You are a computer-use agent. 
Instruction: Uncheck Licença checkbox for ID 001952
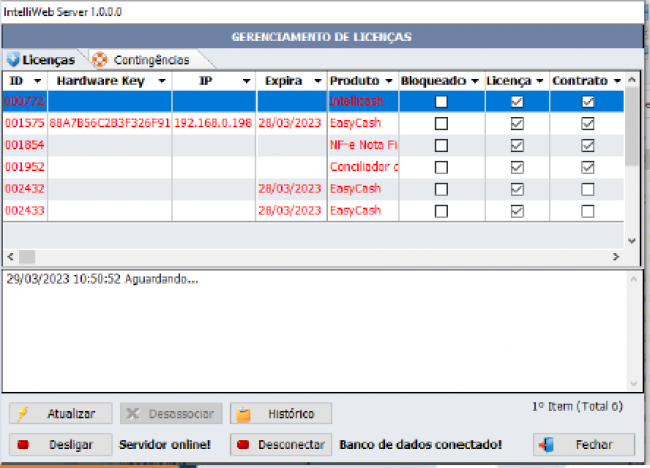click(x=517, y=167)
